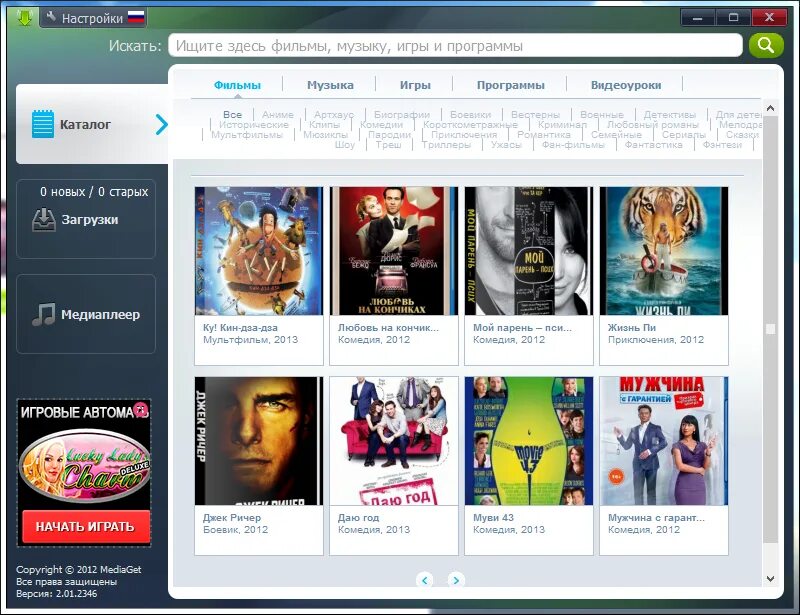This screenshot has width=800, height=615.
Task: Select the Биографии genre filter
Action: tap(402, 115)
